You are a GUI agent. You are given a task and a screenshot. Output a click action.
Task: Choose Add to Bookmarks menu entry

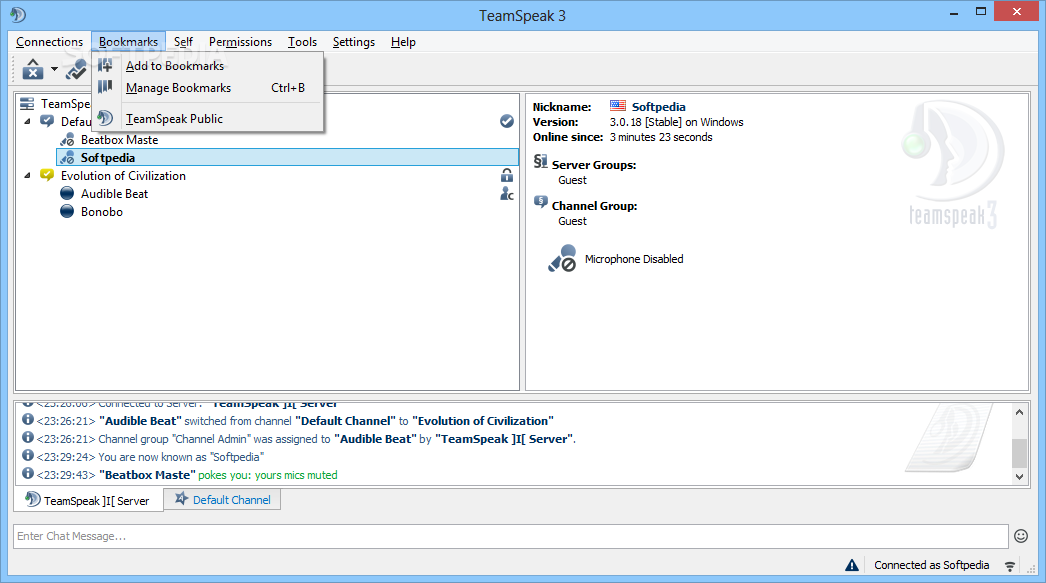[207, 65]
